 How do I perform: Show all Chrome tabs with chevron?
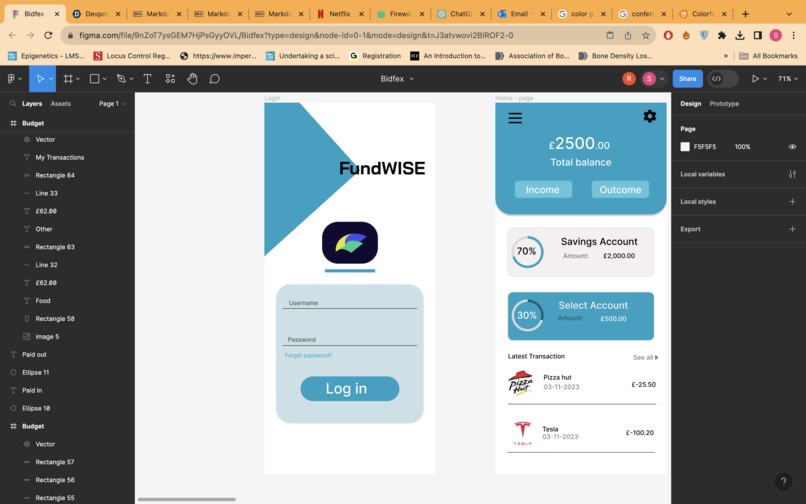789,14
